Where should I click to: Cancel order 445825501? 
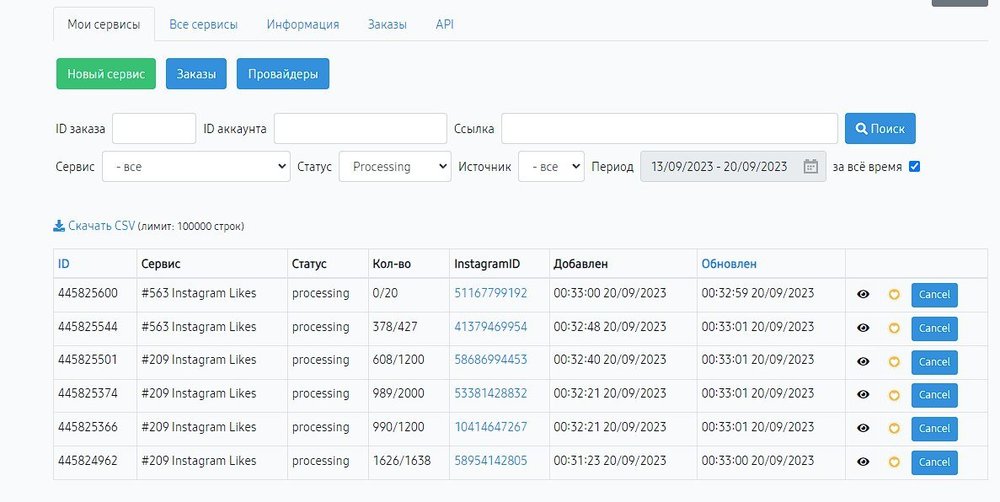(934, 362)
